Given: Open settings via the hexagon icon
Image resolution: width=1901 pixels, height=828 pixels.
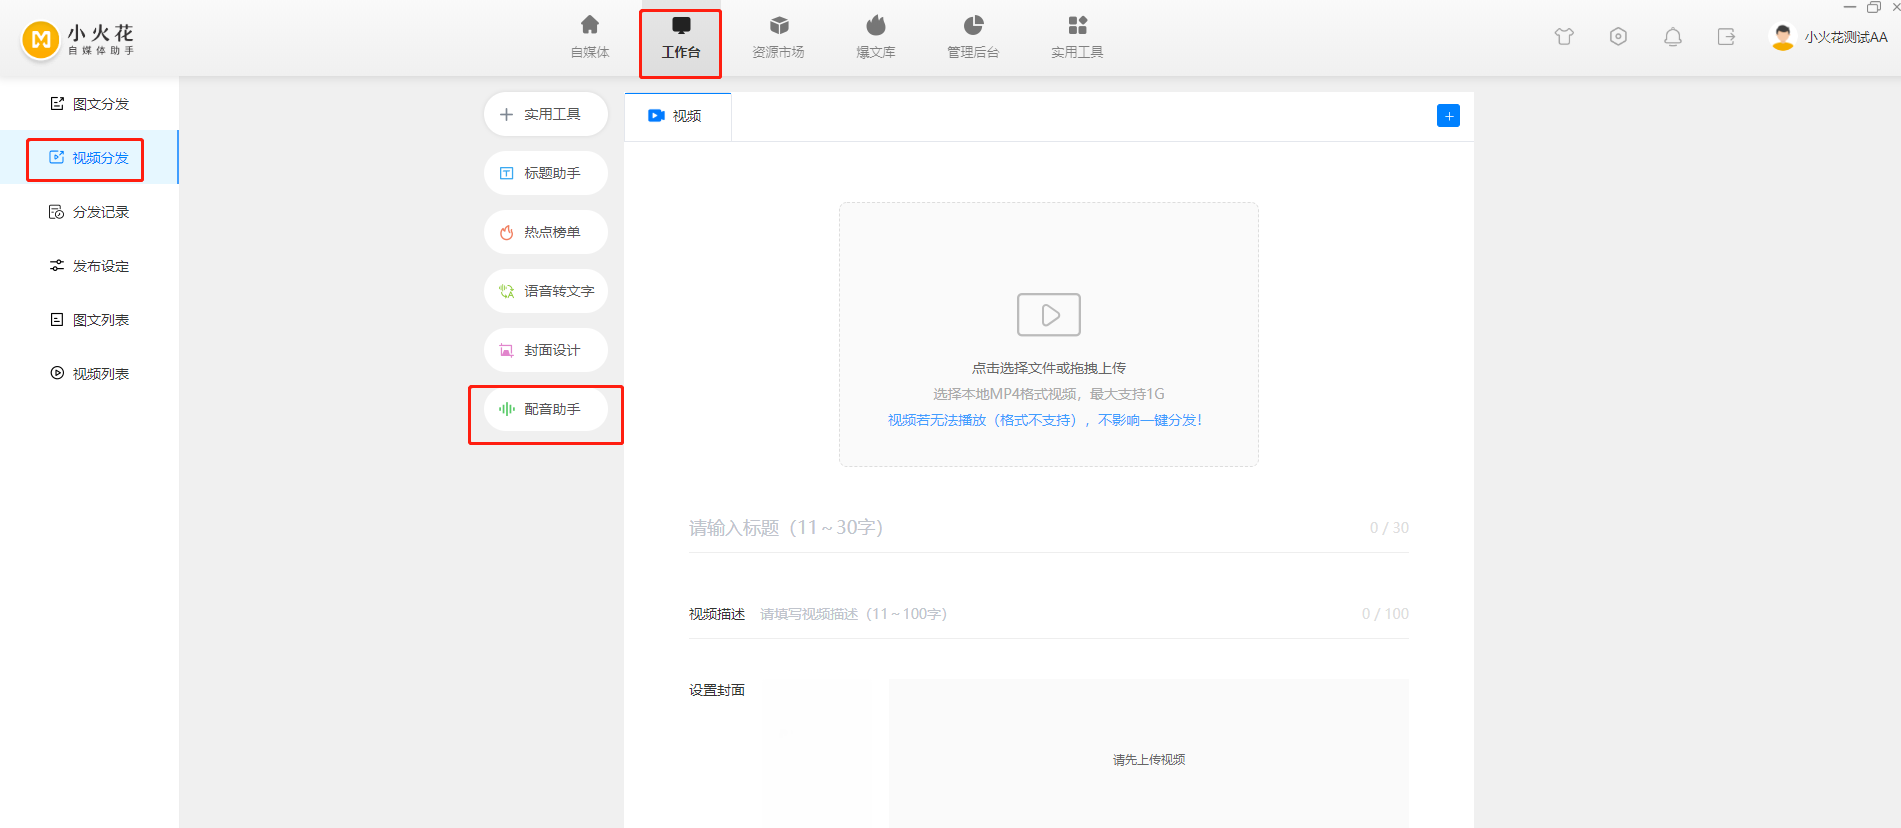Looking at the screenshot, I should click(1618, 37).
